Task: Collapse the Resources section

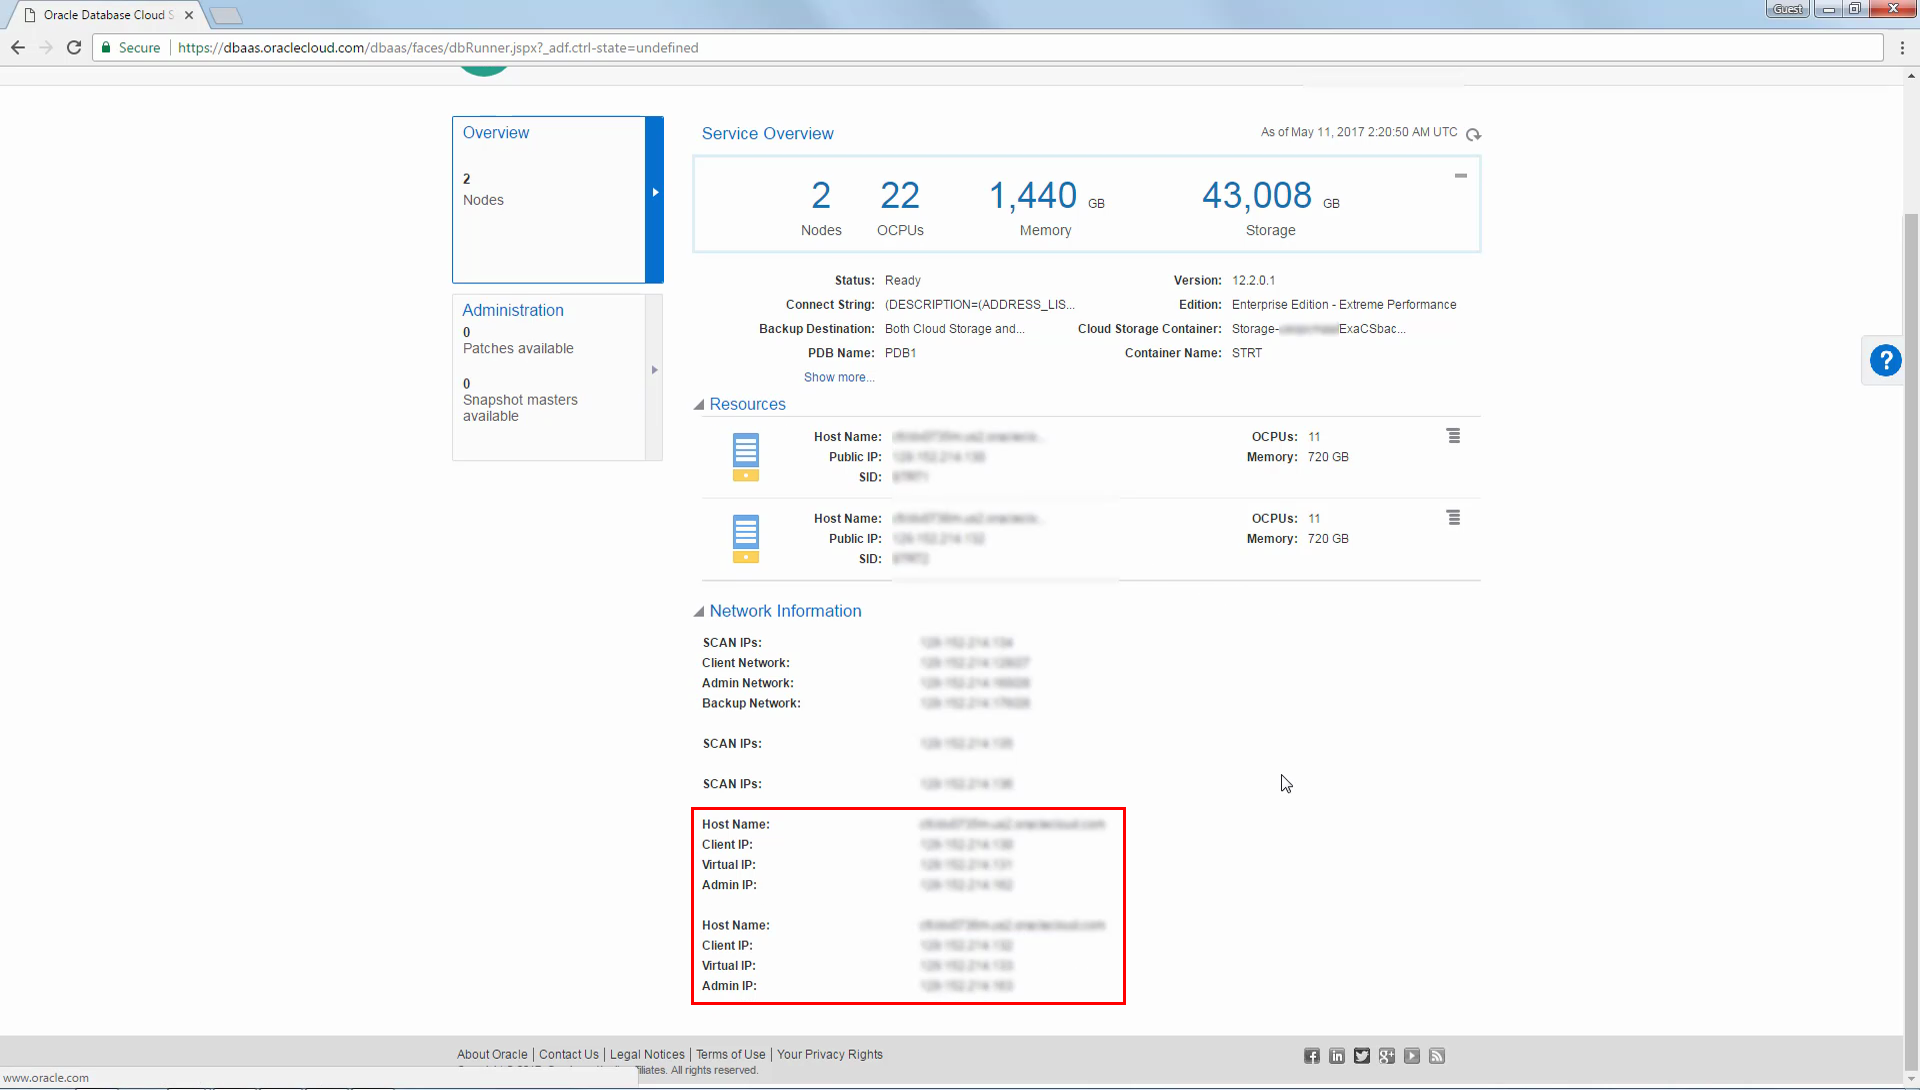Action: point(699,405)
